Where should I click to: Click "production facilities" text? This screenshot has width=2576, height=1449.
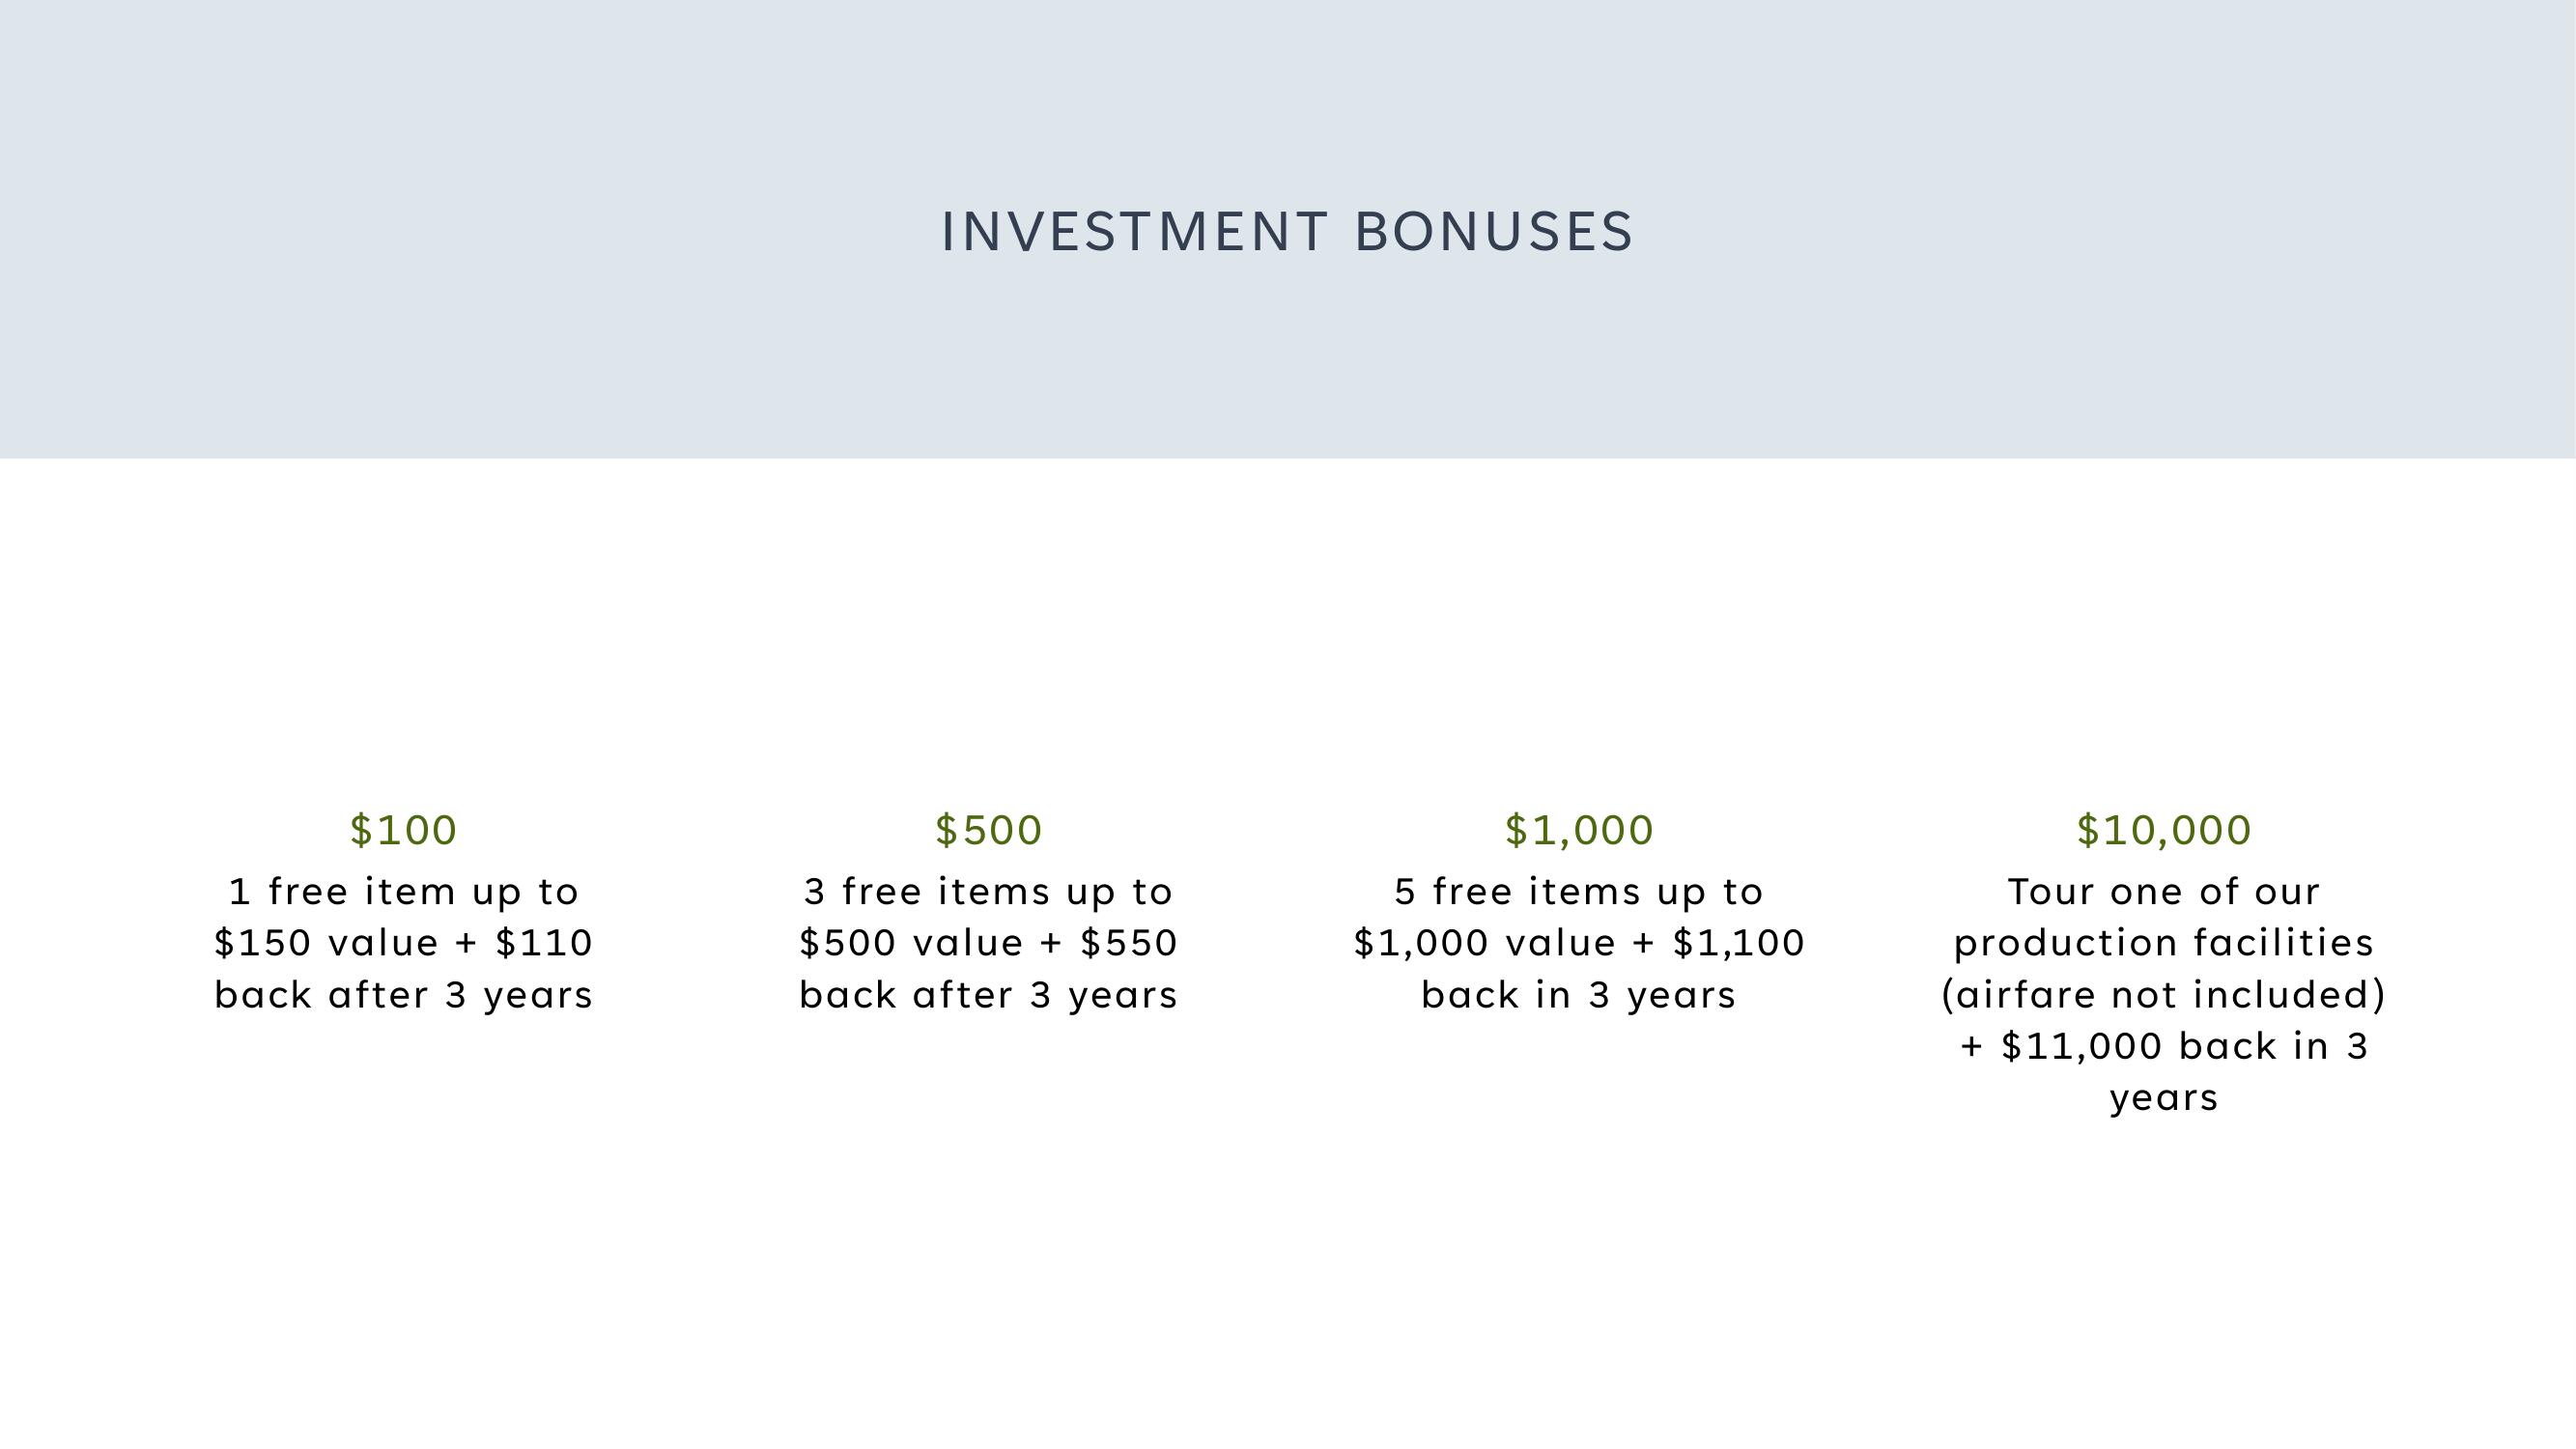(2164, 943)
